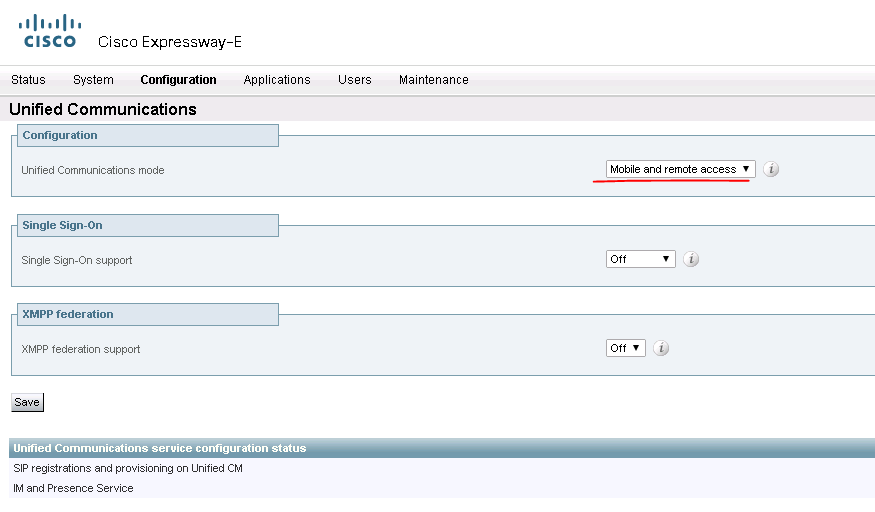
Task: Open info icon for Unified Communications mode
Action: [771, 169]
